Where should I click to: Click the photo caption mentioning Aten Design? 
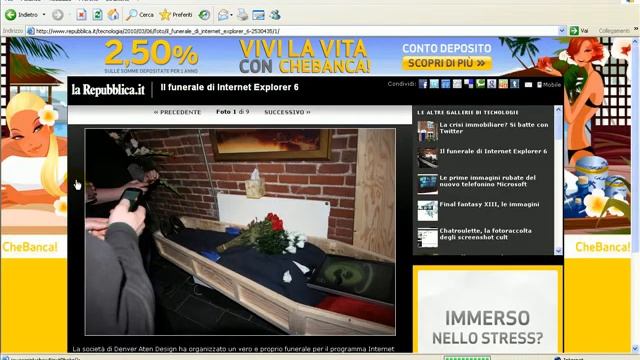point(233,349)
